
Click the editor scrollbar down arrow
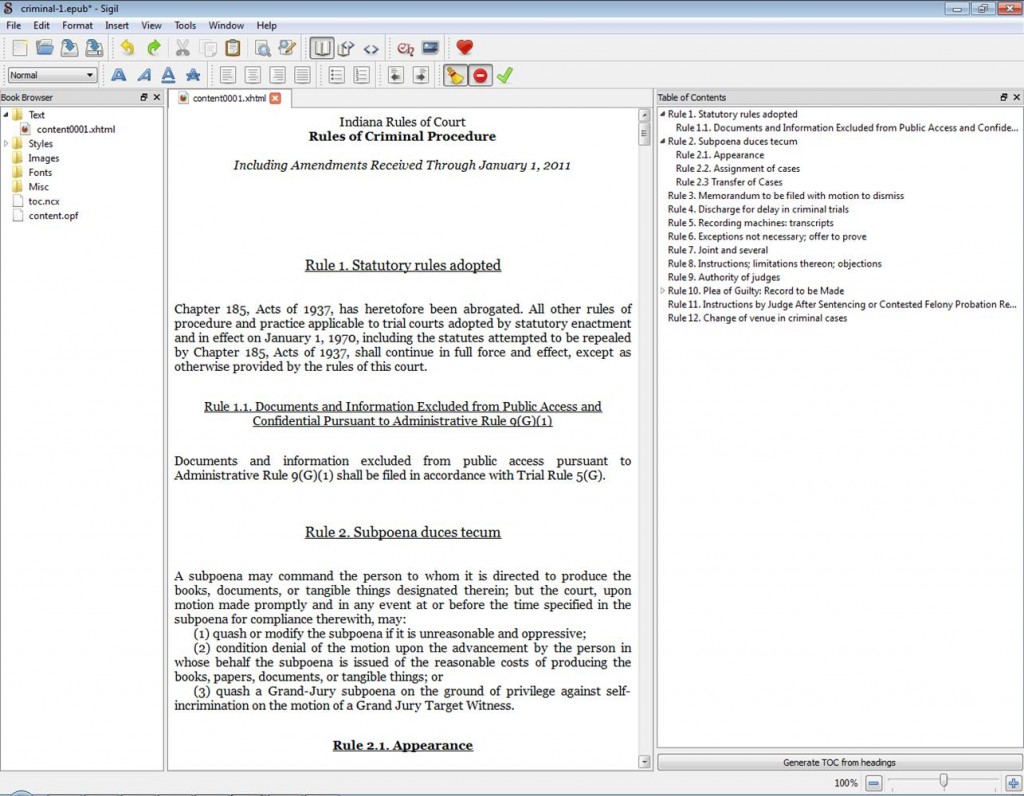[x=645, y=761]
